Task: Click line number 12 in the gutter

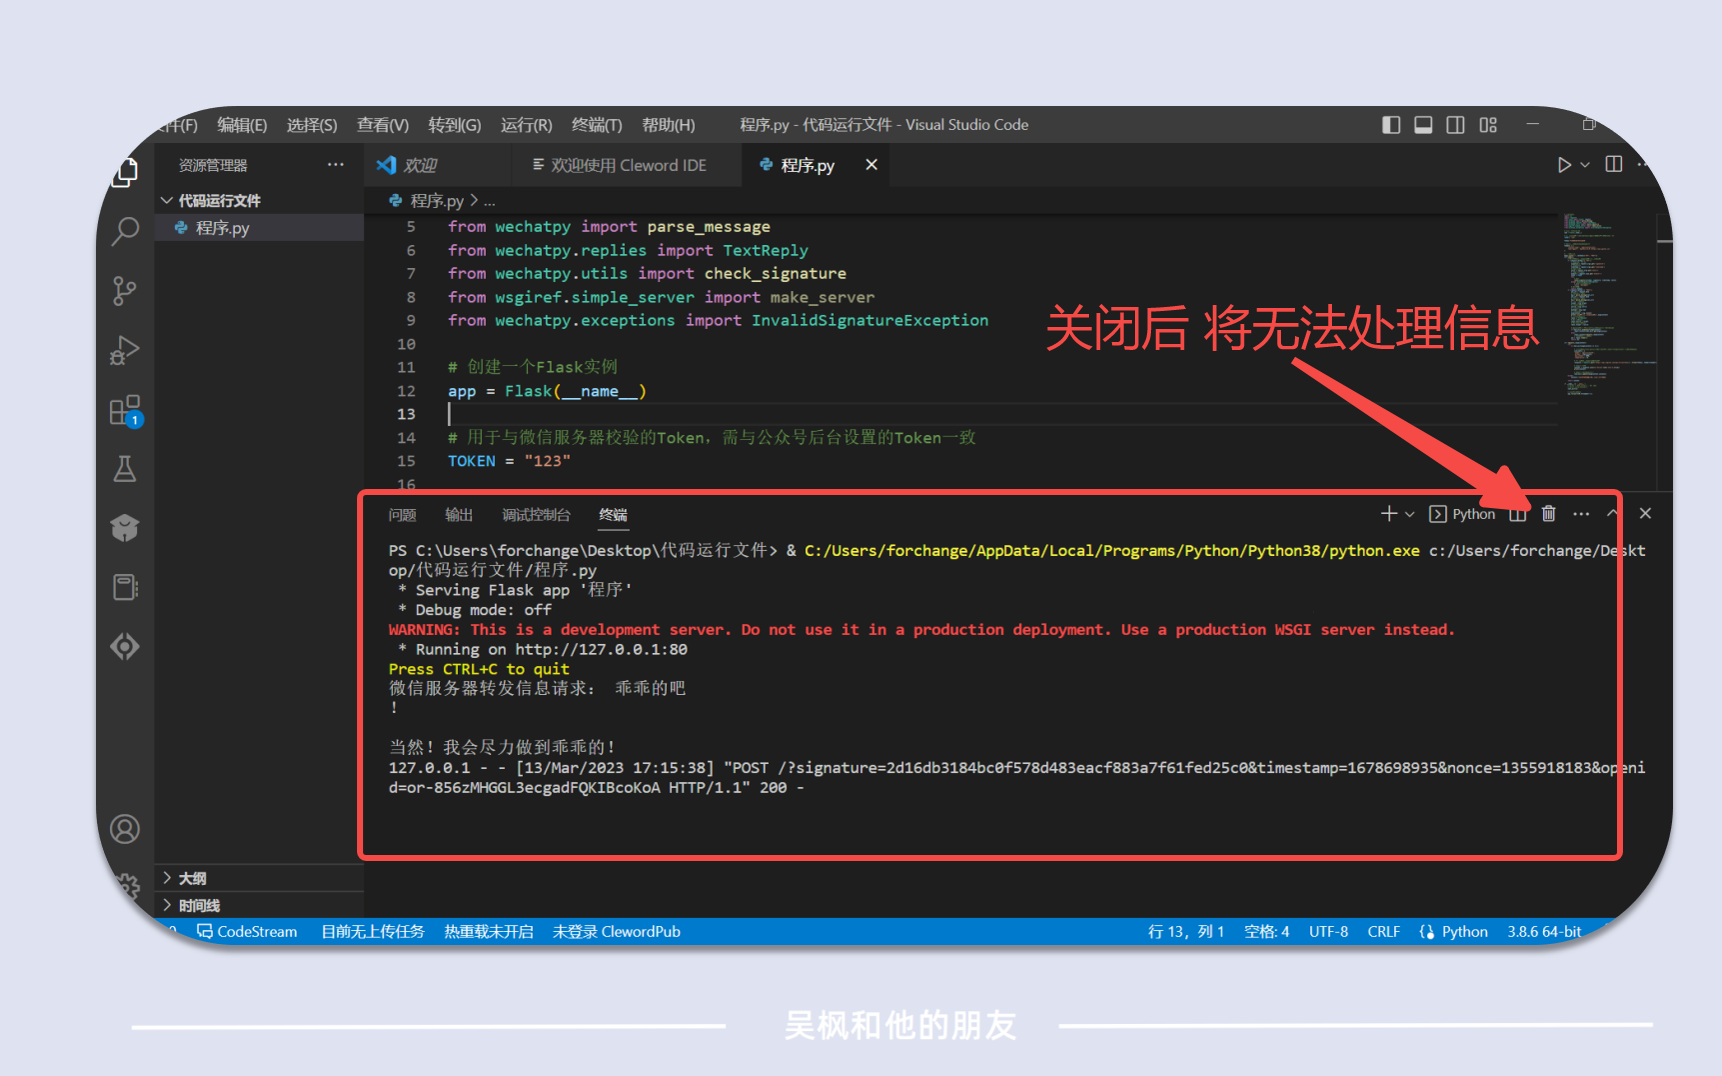Action: click(406, 391)
